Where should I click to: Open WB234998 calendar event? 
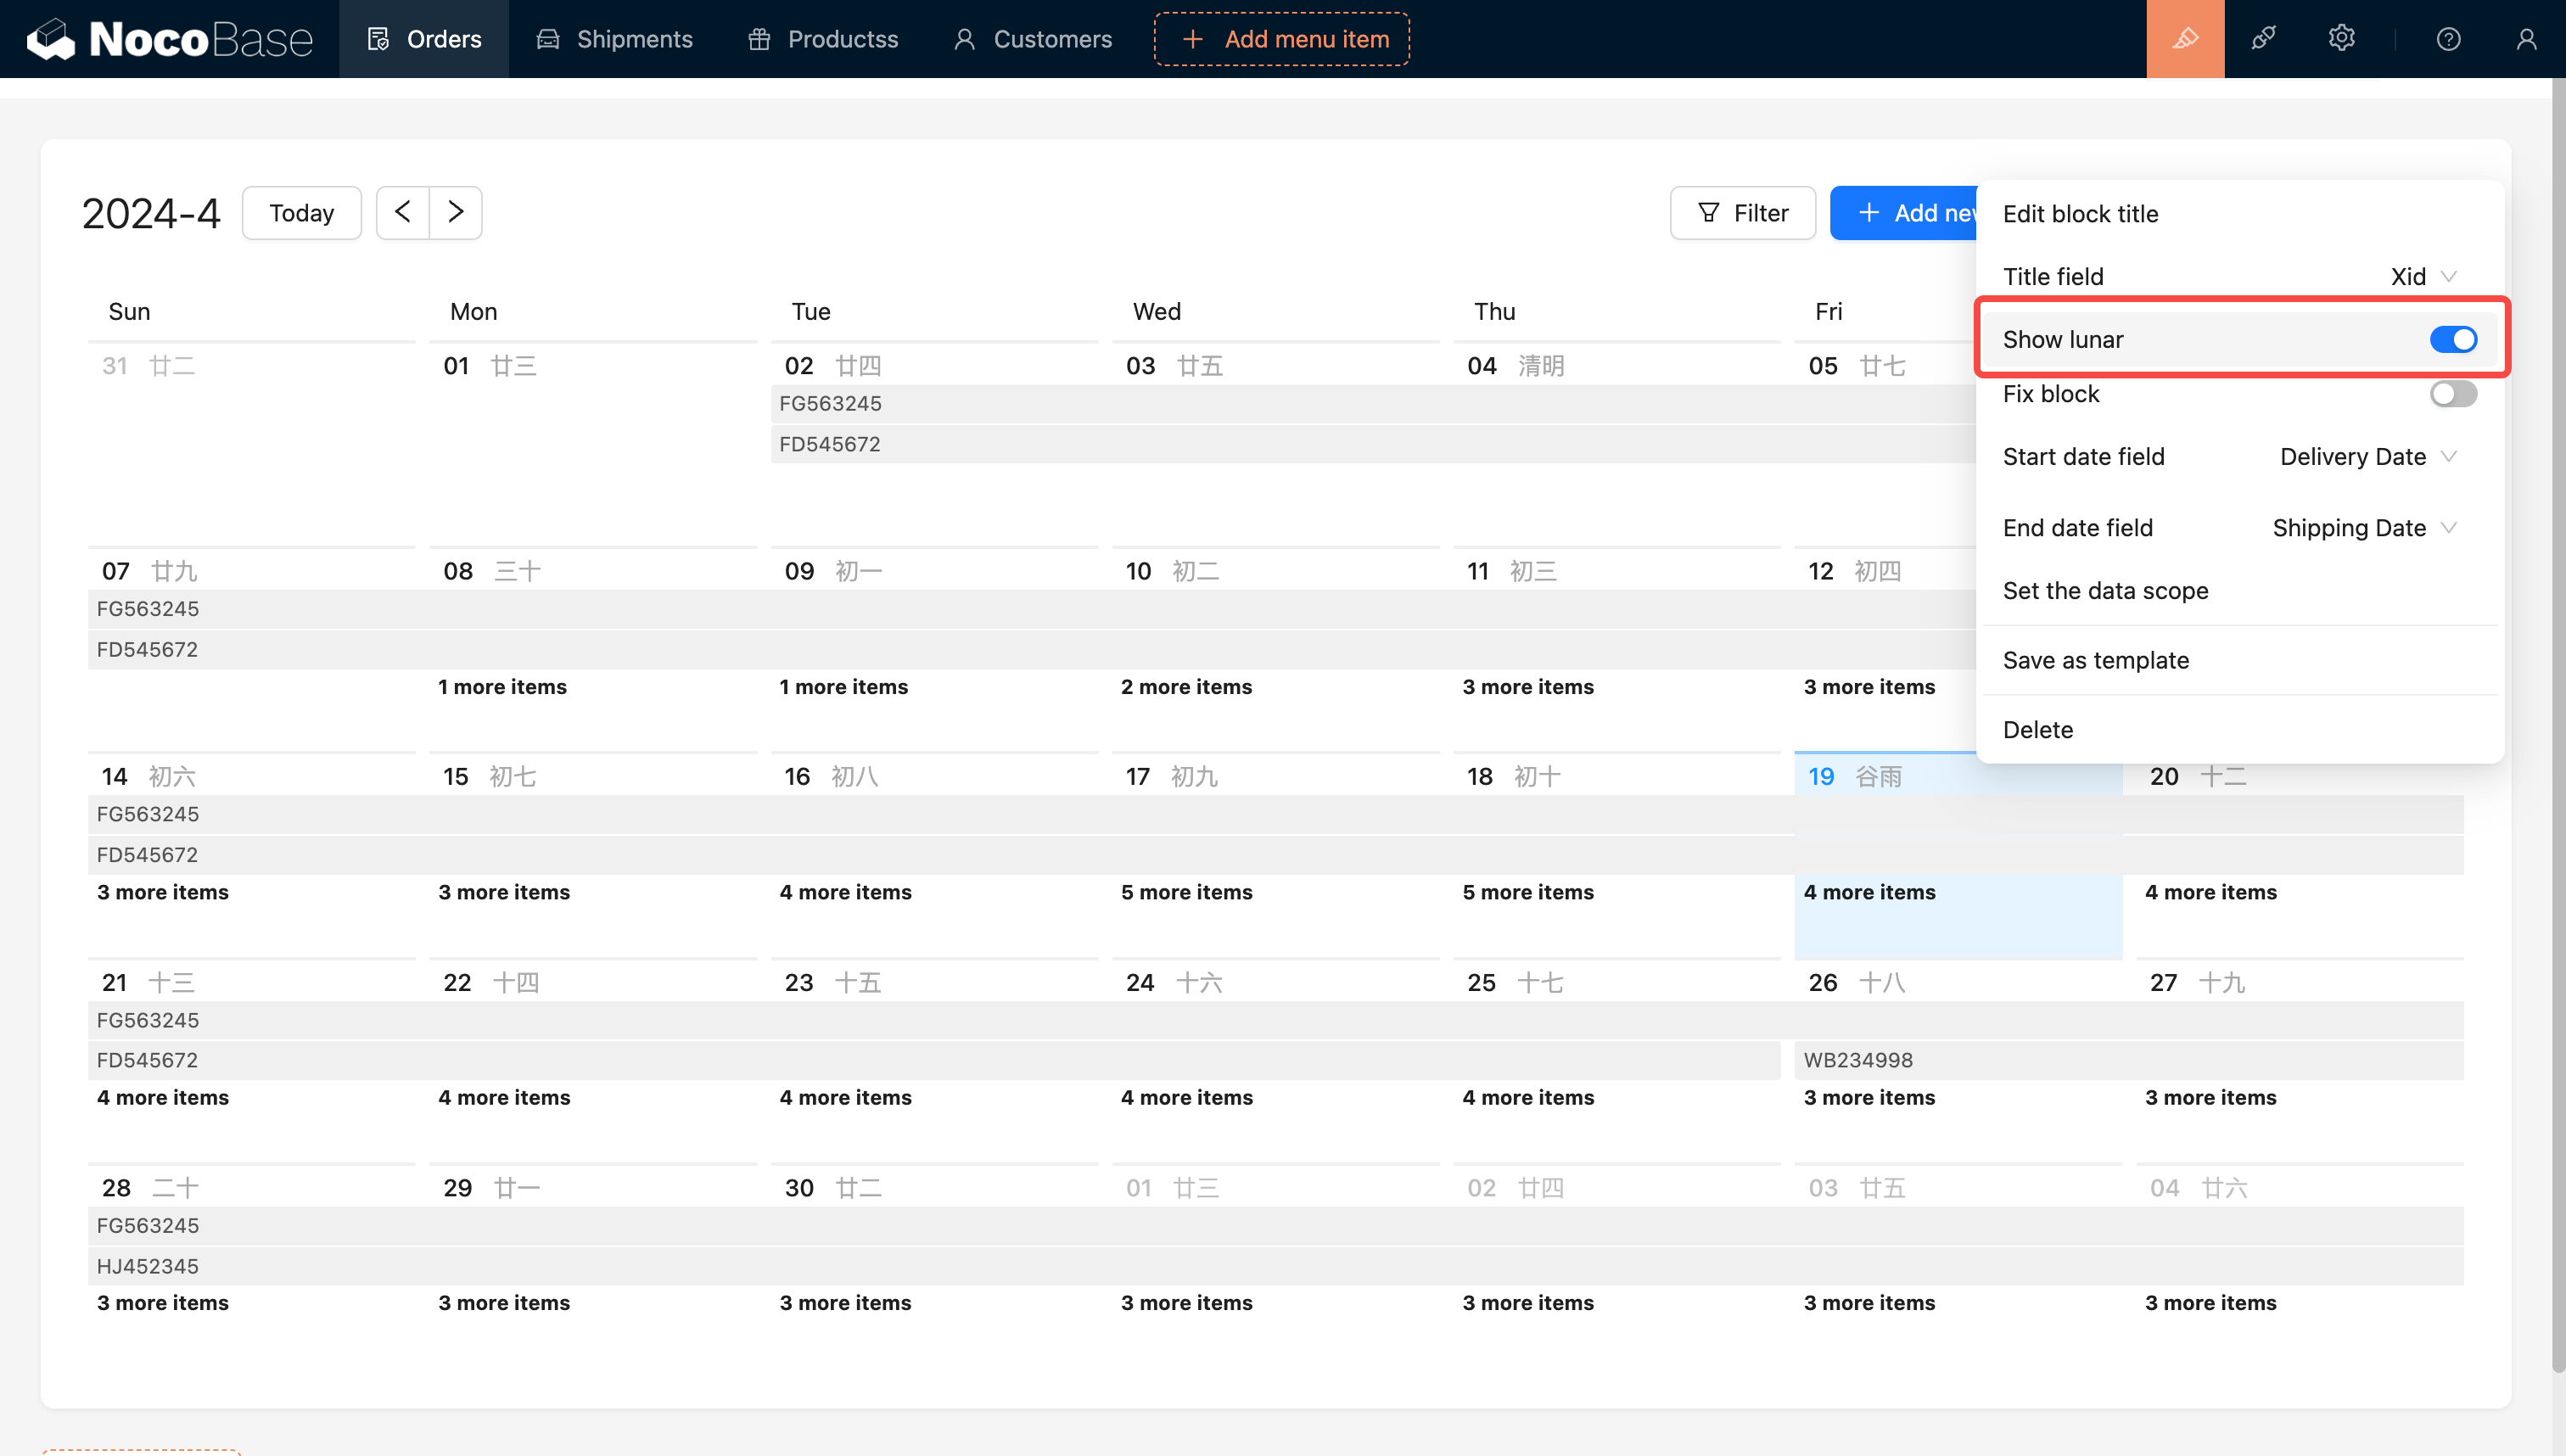pyautogui.click(x=1858, y=1060)
